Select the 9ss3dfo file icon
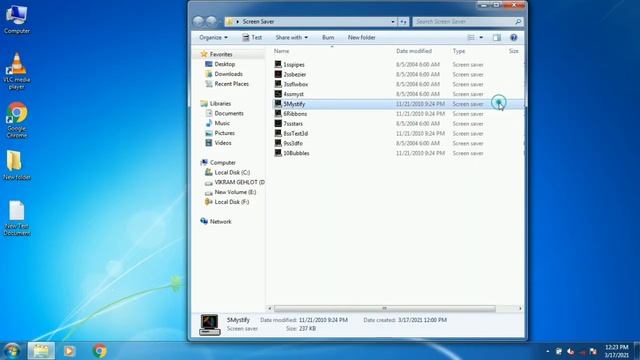Screen dimensions: 640x360 [x=278, y=143]
